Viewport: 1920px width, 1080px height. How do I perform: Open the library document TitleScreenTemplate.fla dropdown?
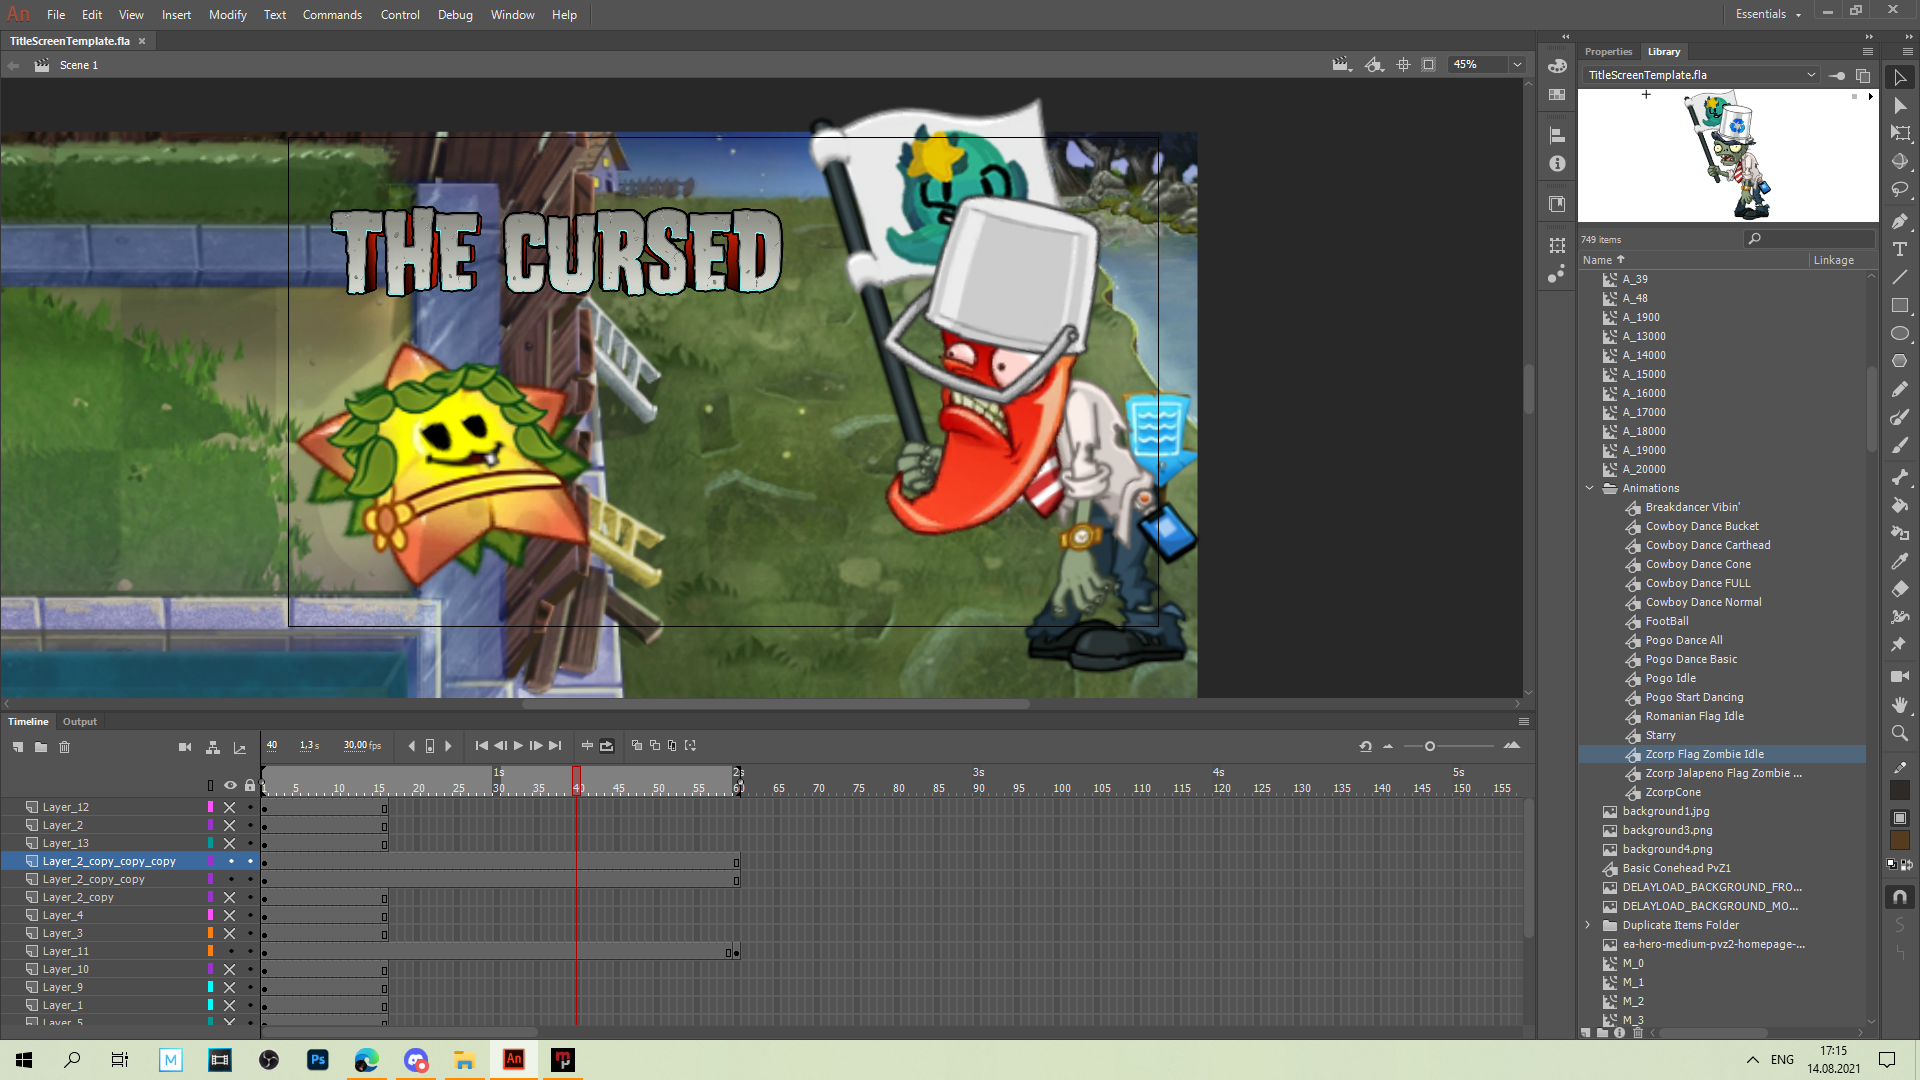(1701, 75)
